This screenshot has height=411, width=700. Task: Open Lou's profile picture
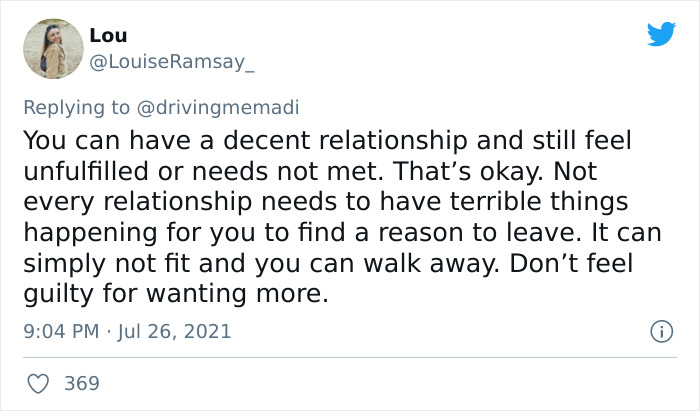[53, 49]
